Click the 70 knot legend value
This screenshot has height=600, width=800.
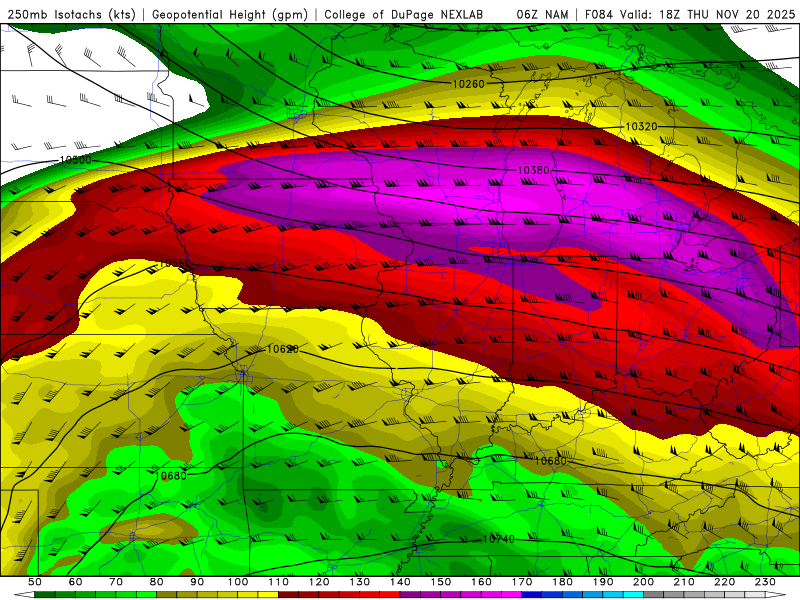116,582
